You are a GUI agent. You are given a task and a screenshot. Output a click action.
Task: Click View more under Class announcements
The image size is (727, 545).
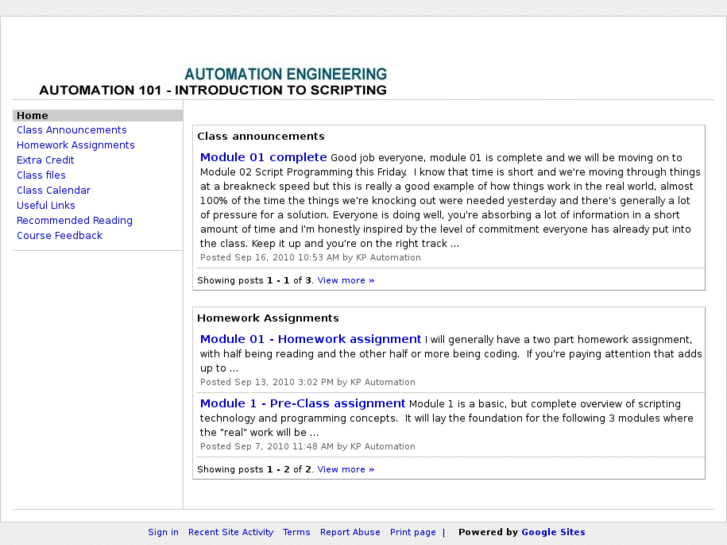[x=346, y=281]
